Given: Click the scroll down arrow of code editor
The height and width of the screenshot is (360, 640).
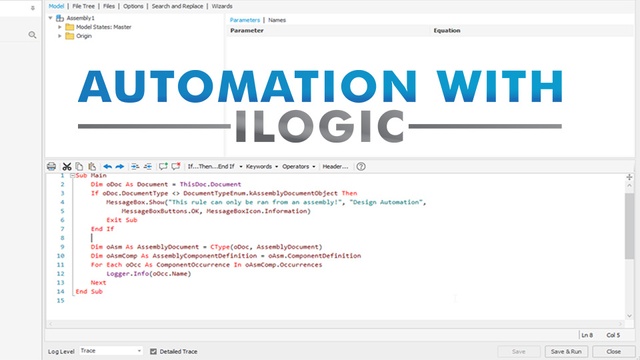Looking at the screenshot, I should pyautogui.click(x=629, y=316).
